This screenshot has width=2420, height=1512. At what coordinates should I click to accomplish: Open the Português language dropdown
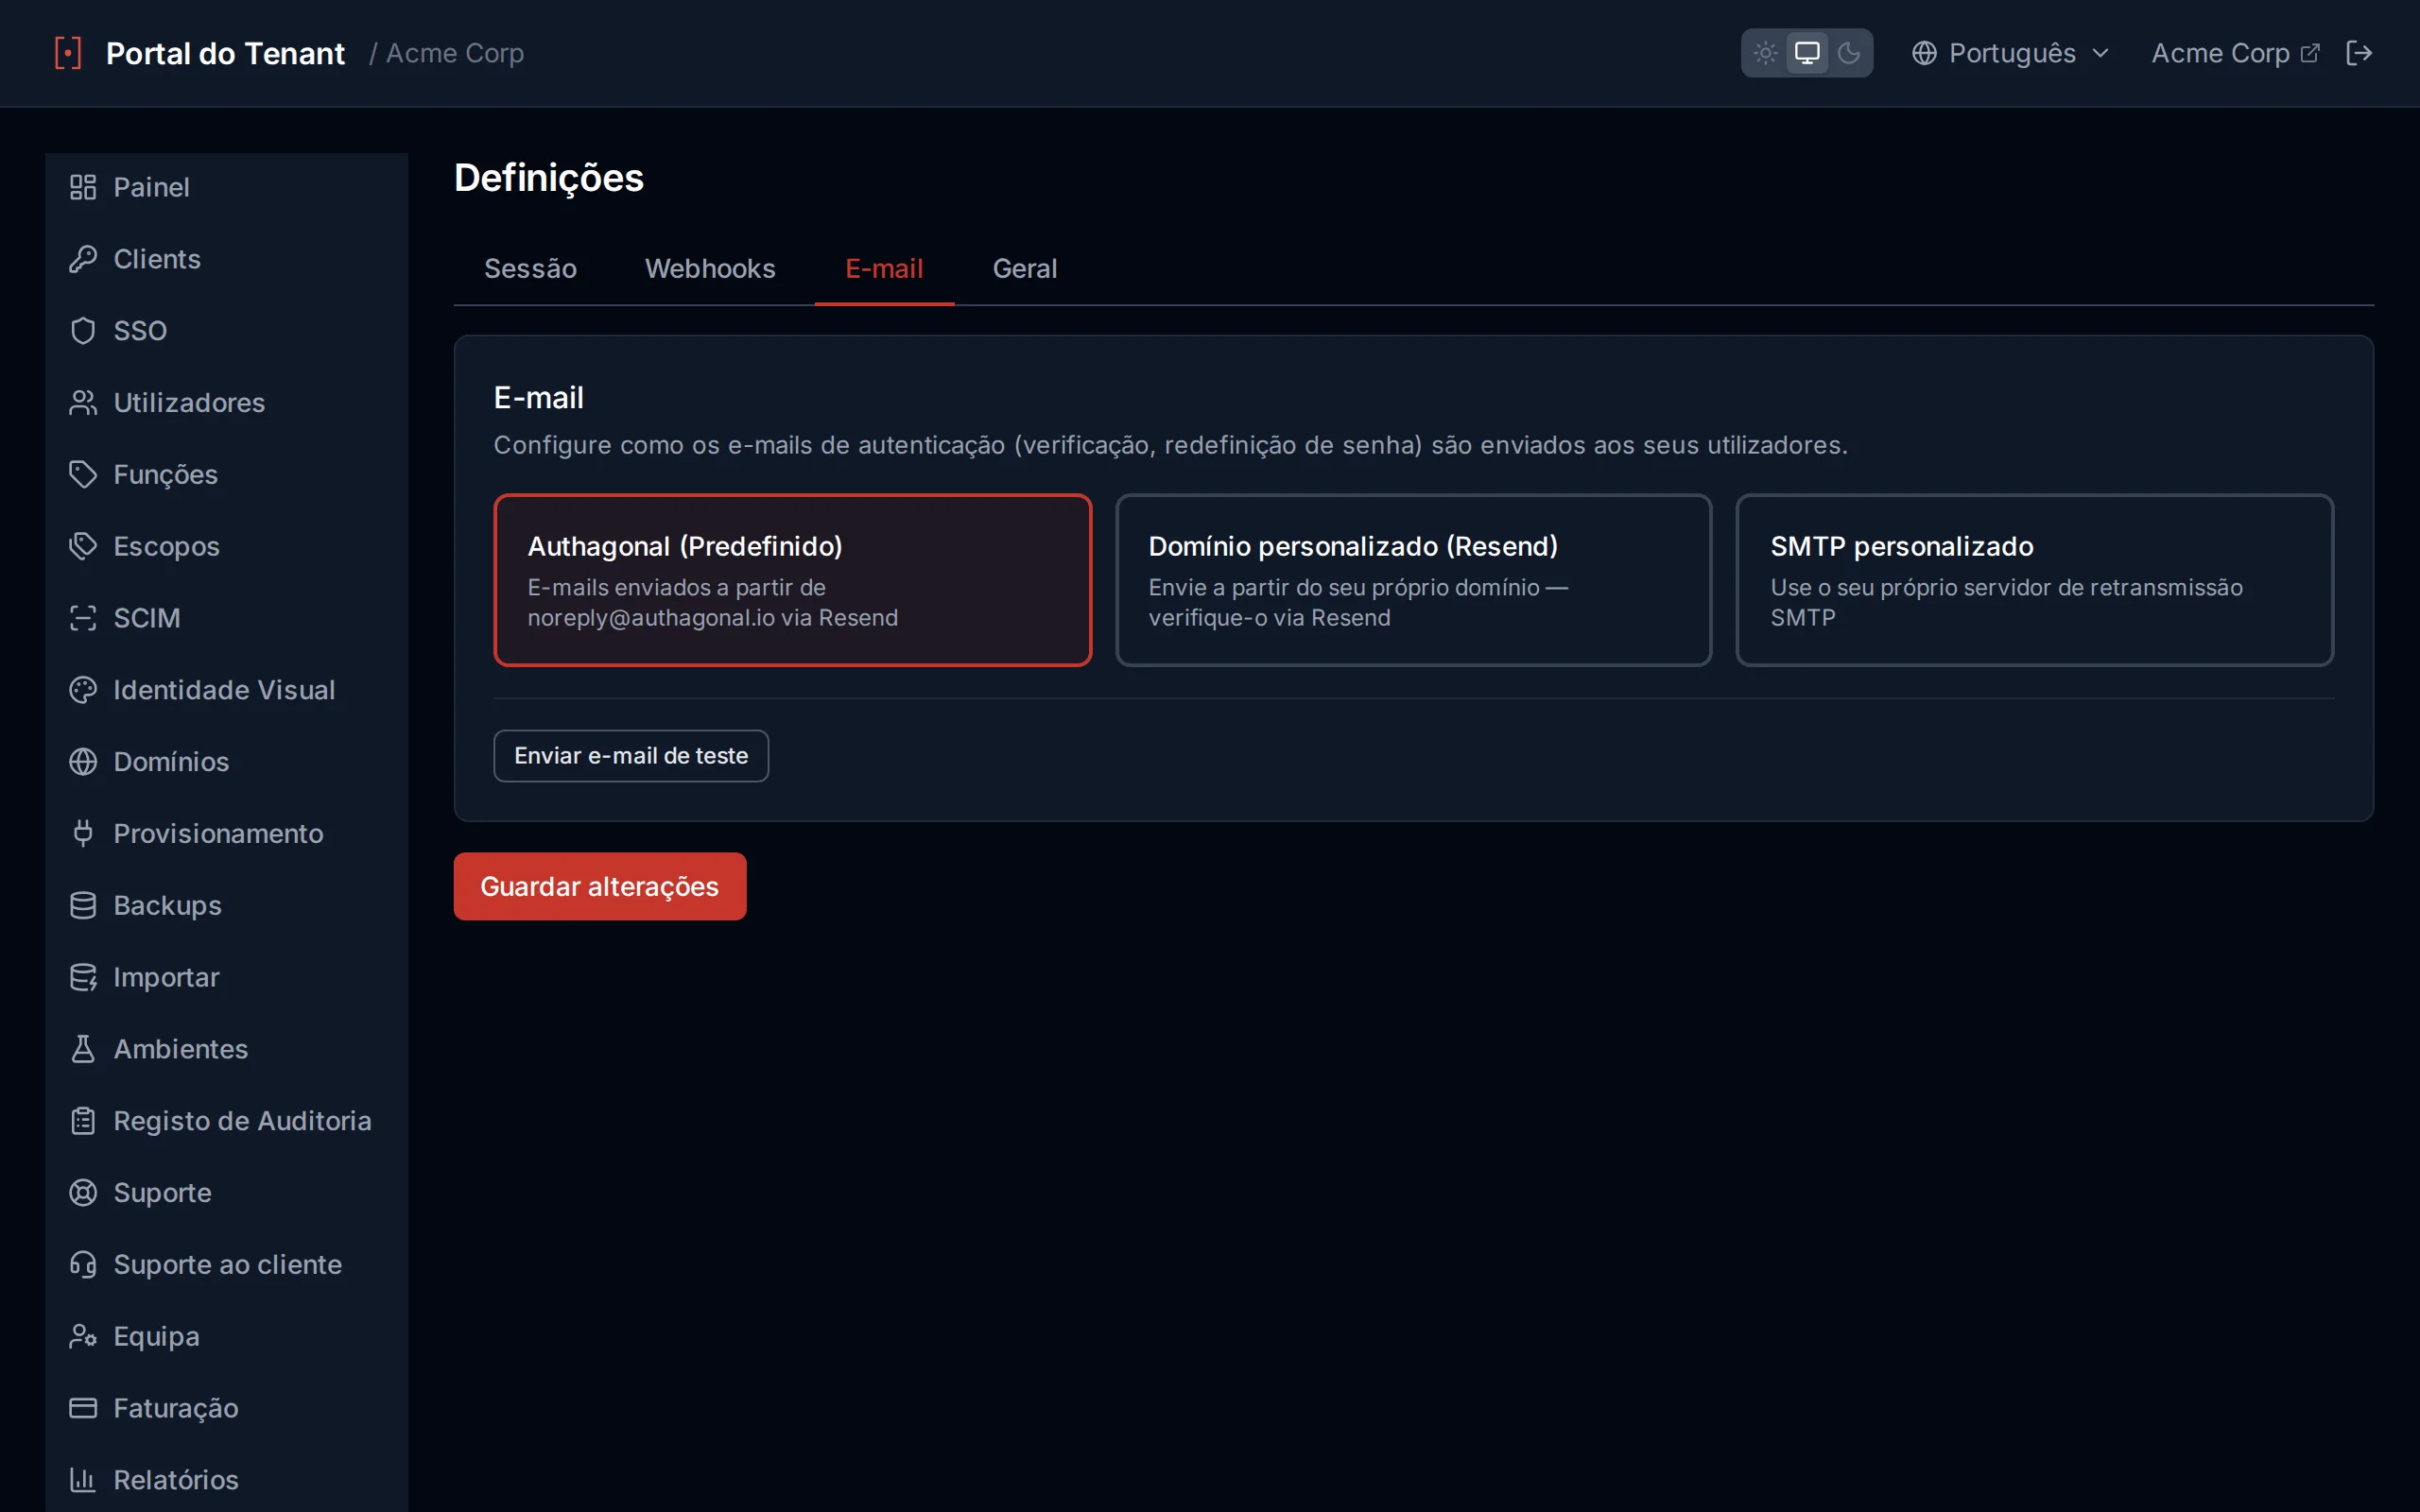pyautogui.click(x=2010, y=53)
